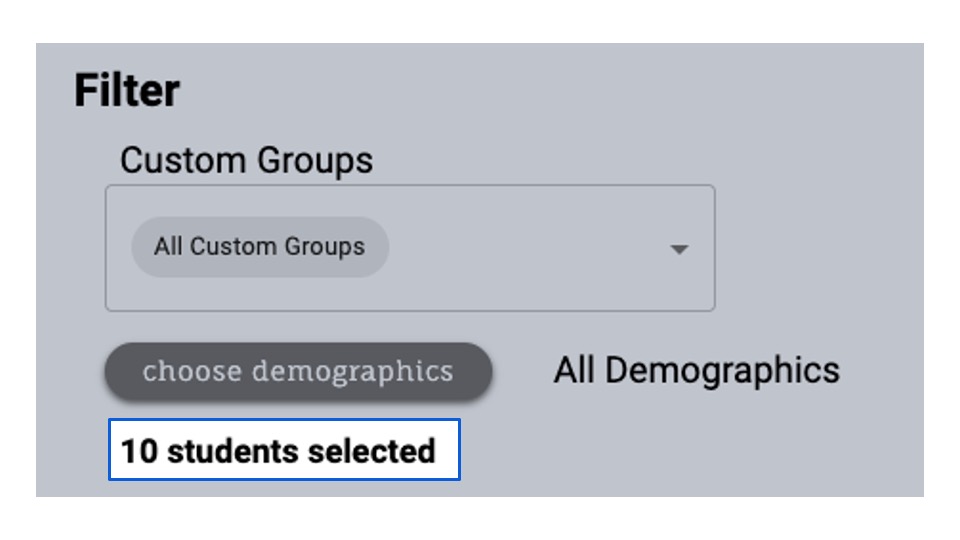Expand the group list via caret icon

[x=679, y=249]
